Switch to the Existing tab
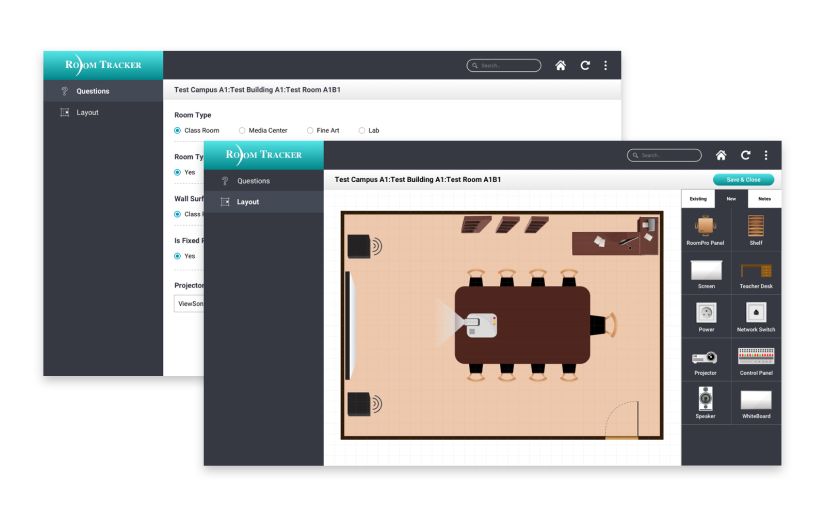This screenshot has width=825, height=525. (x=698, y=199)
